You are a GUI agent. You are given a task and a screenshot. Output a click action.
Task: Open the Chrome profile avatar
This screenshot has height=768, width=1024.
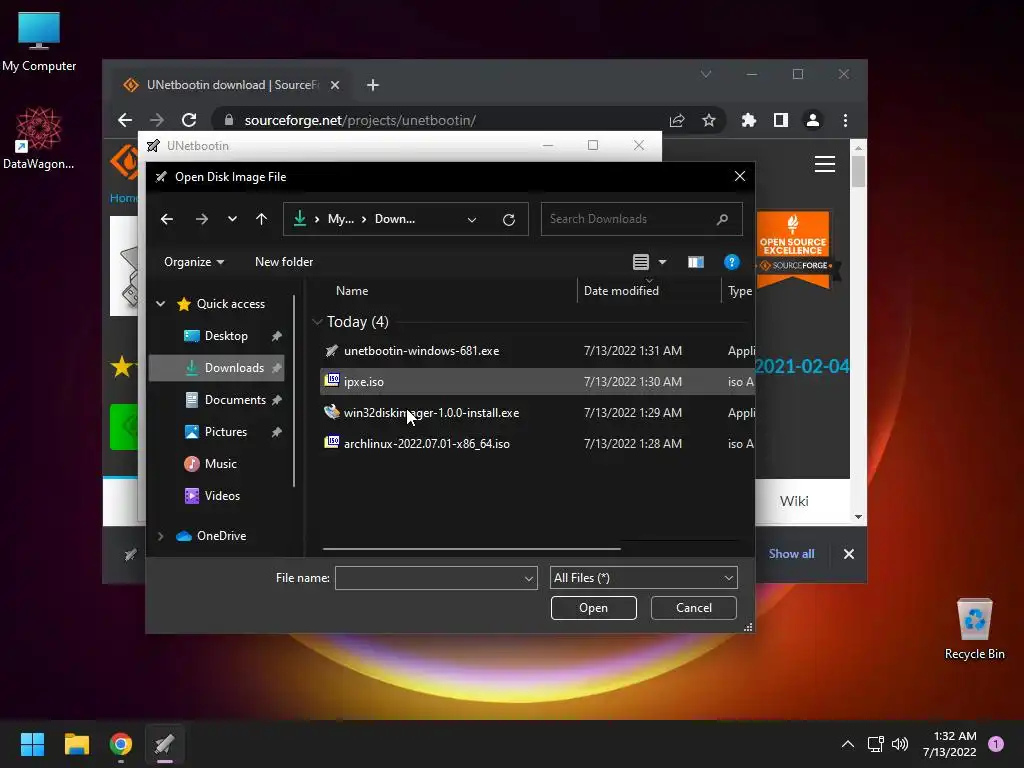(812, 120)
